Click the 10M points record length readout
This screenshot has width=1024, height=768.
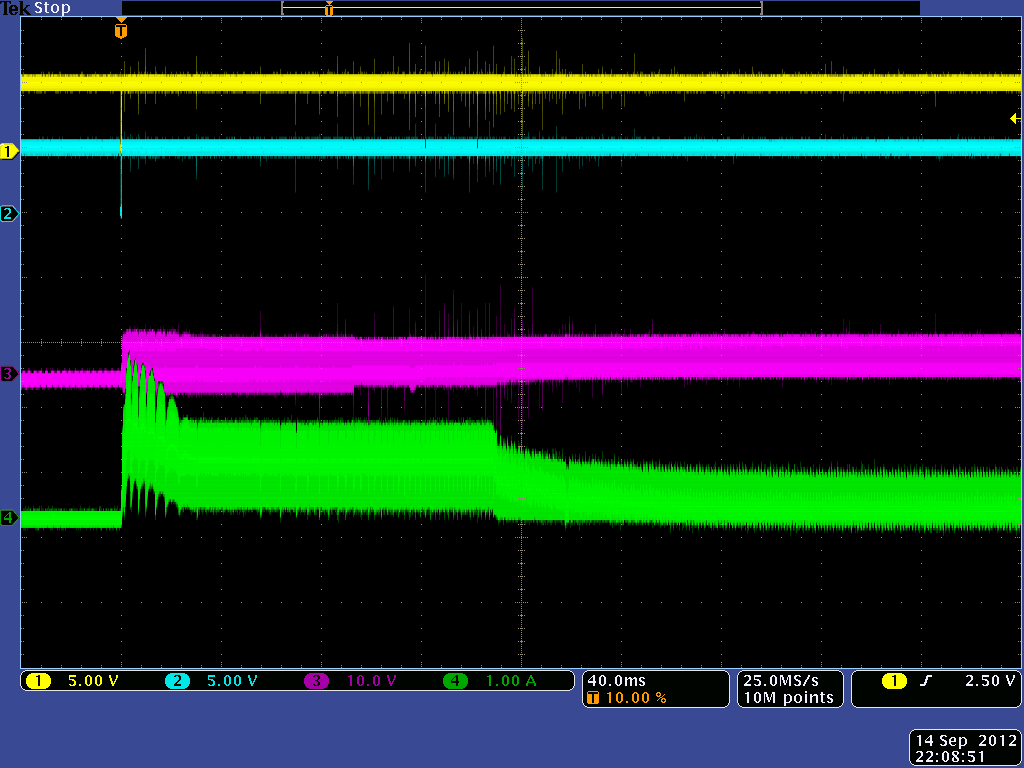point(789,698)
